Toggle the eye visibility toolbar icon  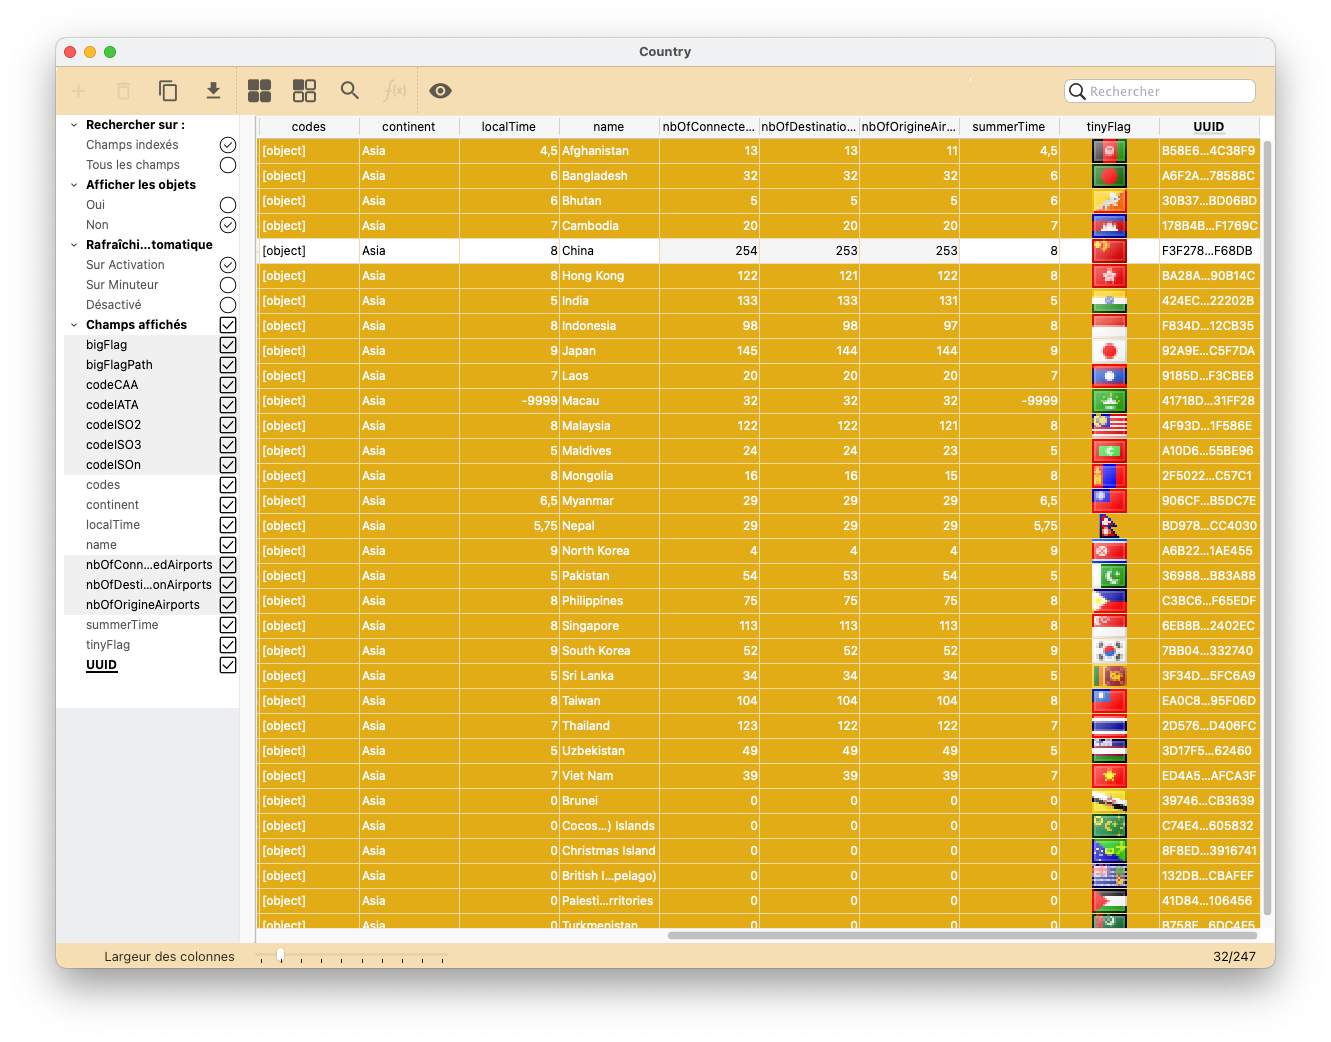pyautogui.click(x=440, y=91)
